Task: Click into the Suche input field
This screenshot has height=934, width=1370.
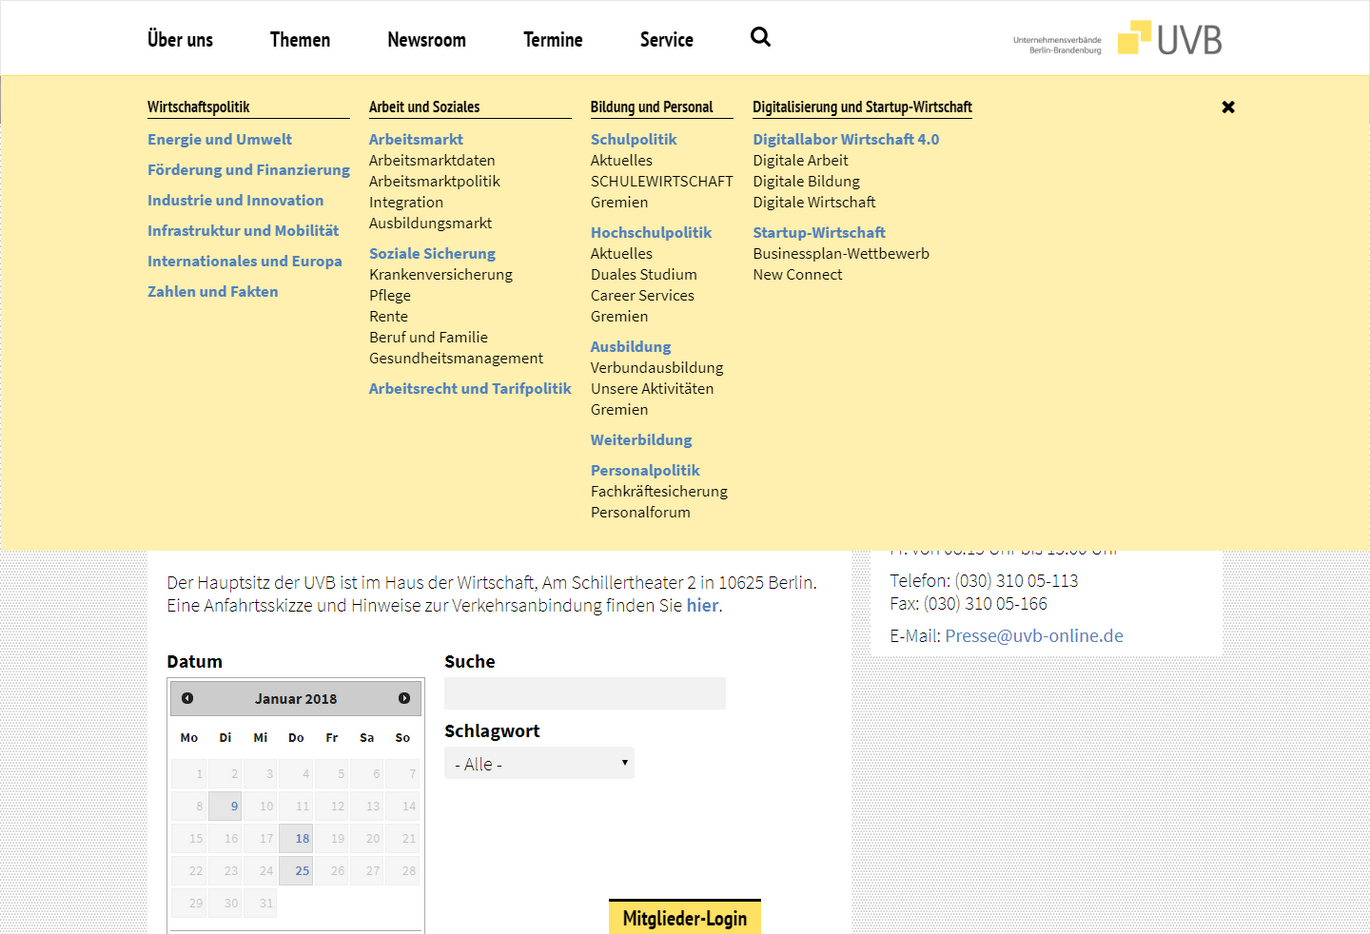Action: tap(584, 693)
